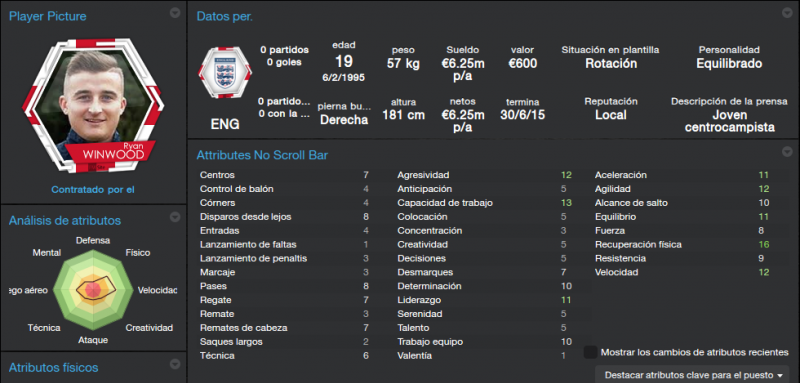Select the Datos per. panel heading
This screenshot has width=800, height=383.
coord(224,16)
